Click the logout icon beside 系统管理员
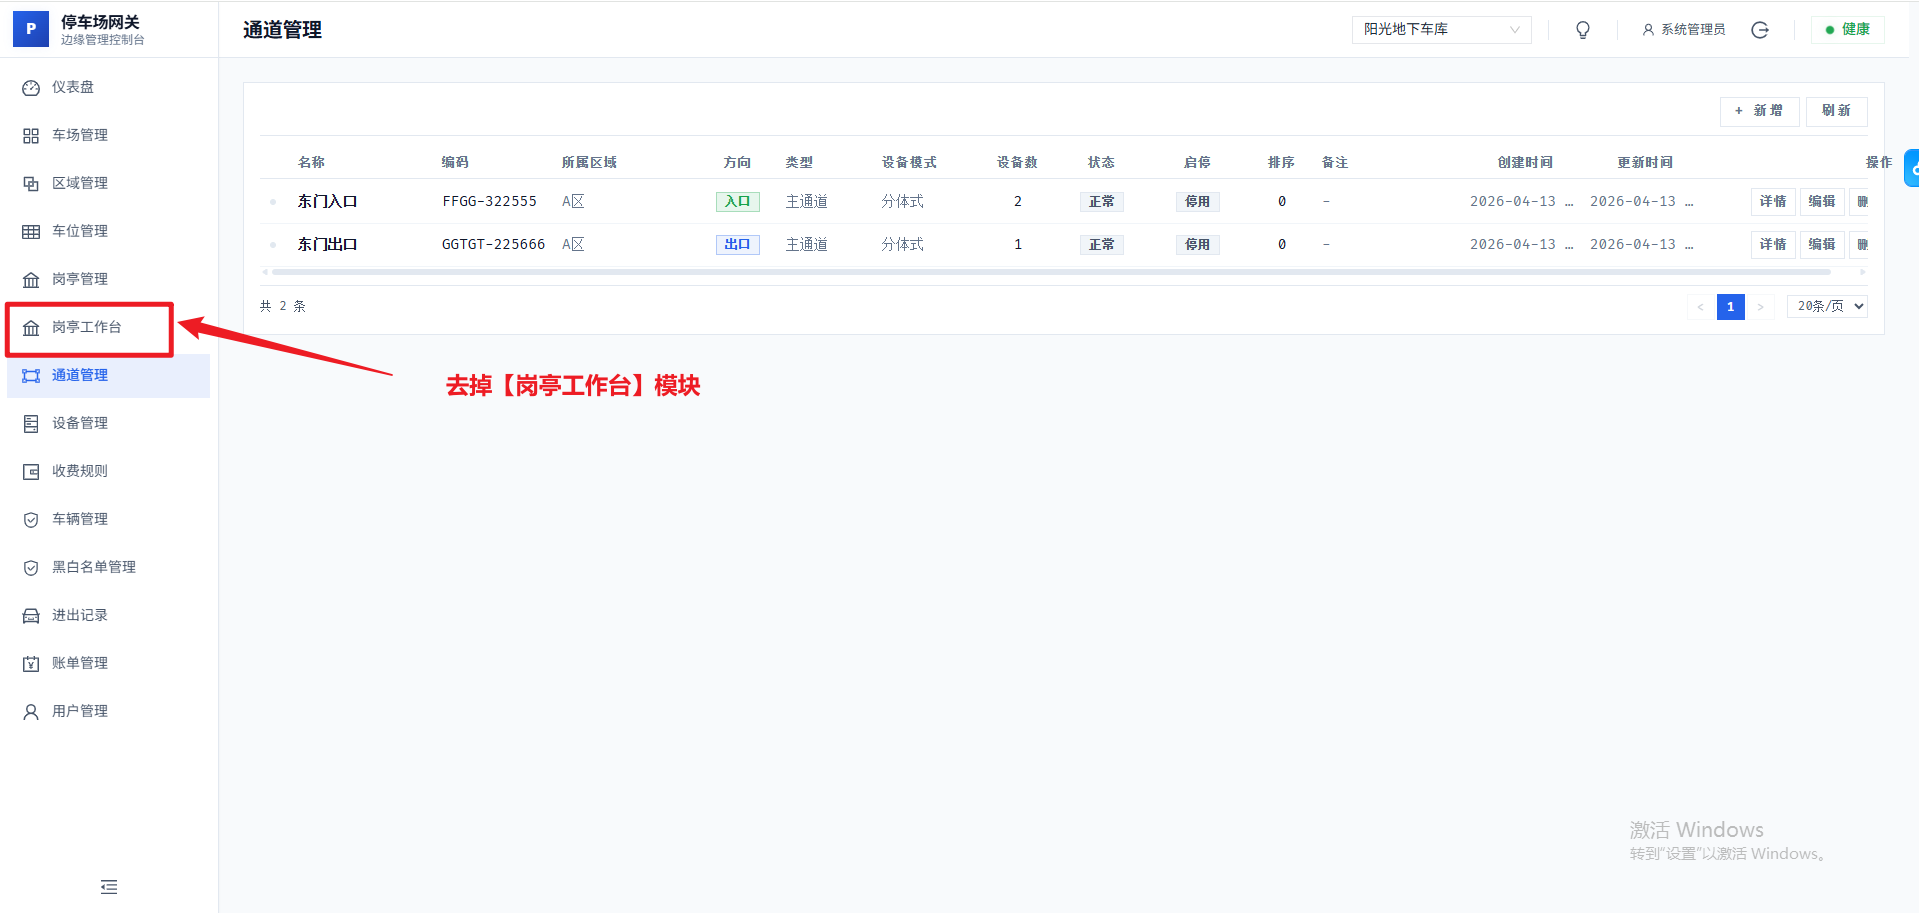 pyautogui.click(x=1760, y=30)
